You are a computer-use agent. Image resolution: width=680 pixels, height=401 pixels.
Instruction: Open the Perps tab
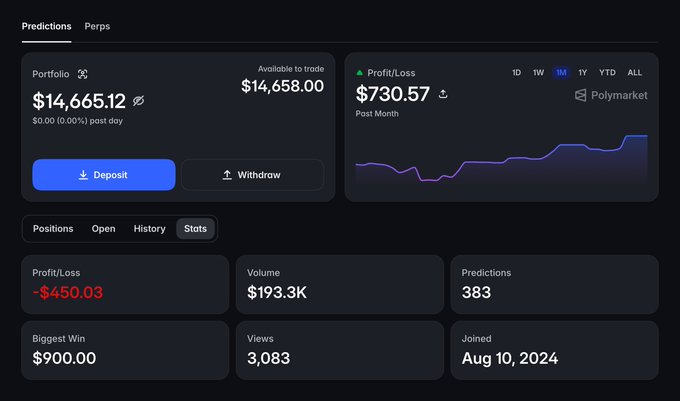pos(97,26)
